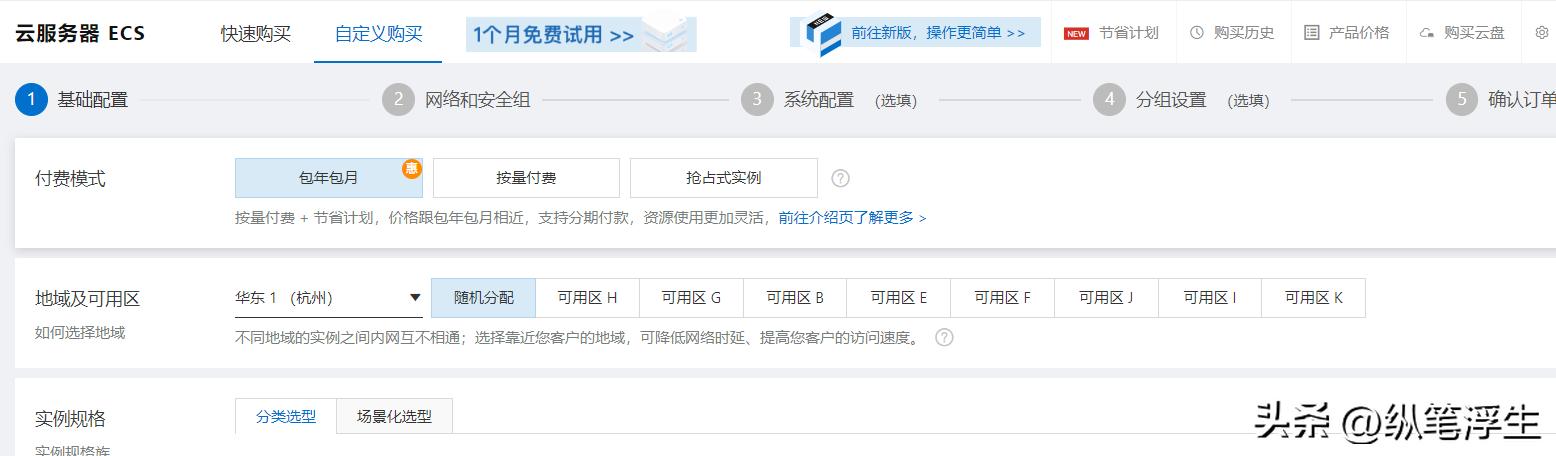The width and height of the screenshot is (1556, 456).
Task: Click the 地域及可用区 label
Action: pos(88,298)
